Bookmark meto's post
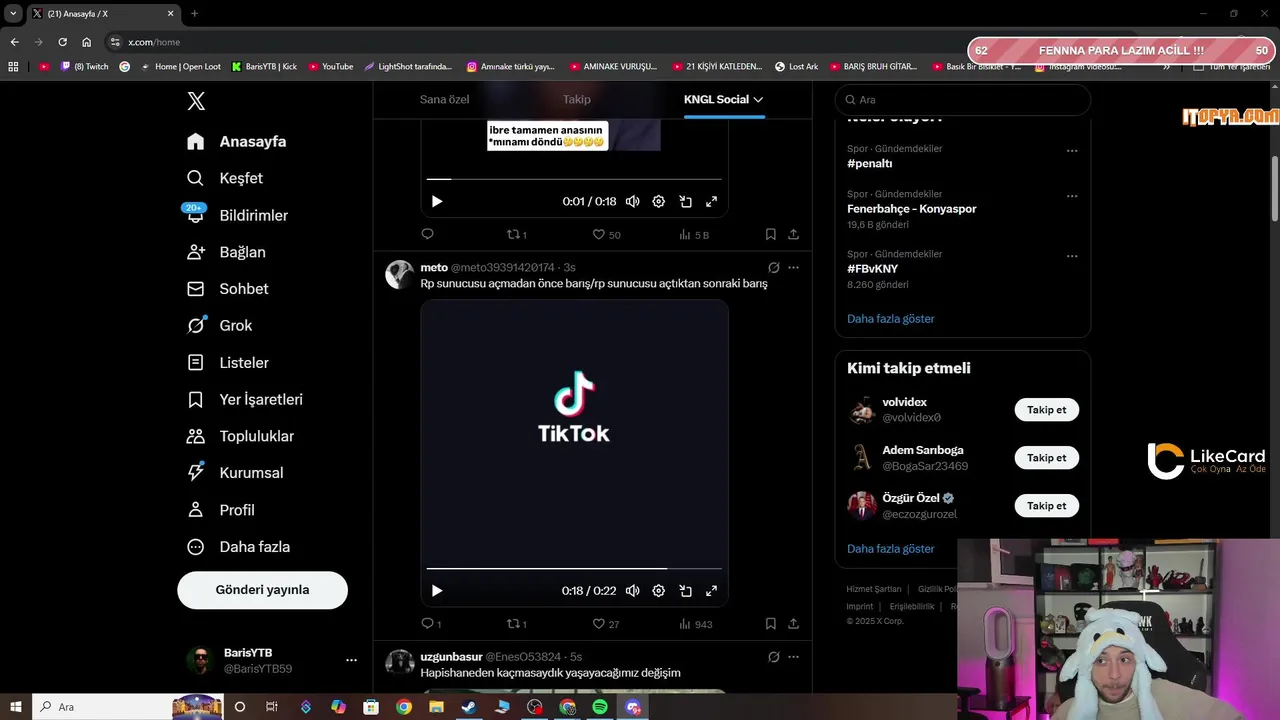Screen dimensions: 1280x720 pos(770,624)
